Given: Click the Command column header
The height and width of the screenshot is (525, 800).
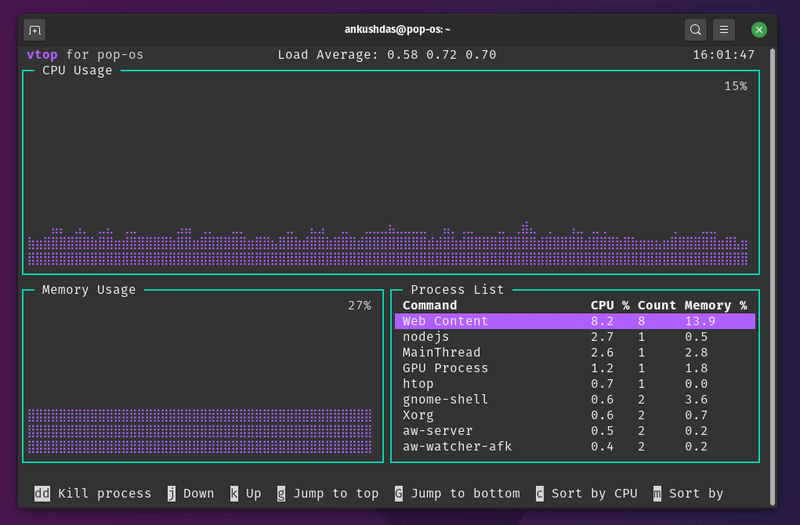Looking at the screenshot, I should (430, 305).
